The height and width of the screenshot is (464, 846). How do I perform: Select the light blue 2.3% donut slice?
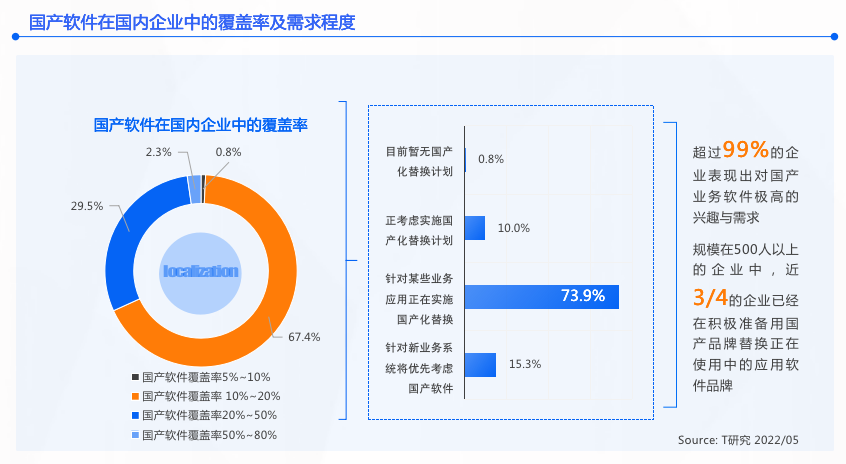tap(195, 189)
